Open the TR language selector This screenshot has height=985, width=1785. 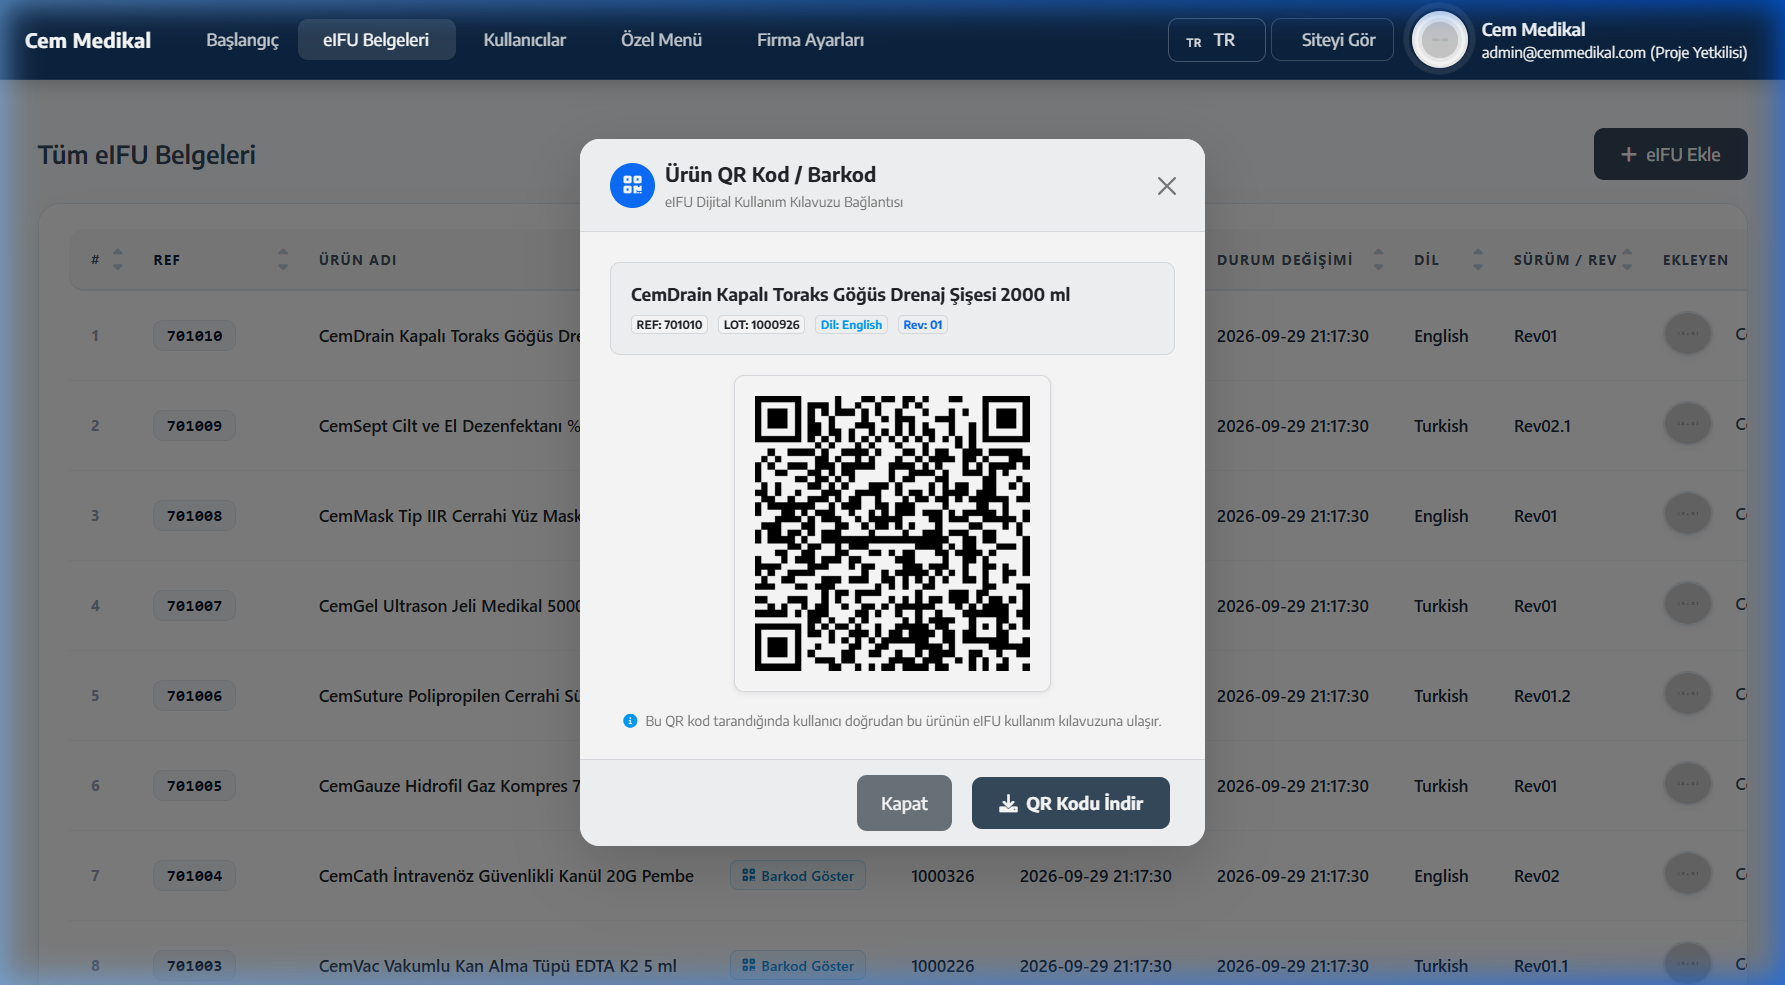1216,40
